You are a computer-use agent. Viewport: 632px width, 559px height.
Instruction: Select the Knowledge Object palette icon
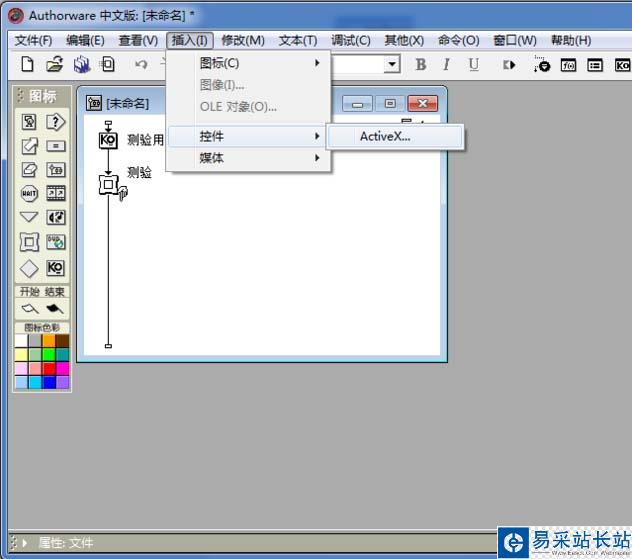coord(56,268)
